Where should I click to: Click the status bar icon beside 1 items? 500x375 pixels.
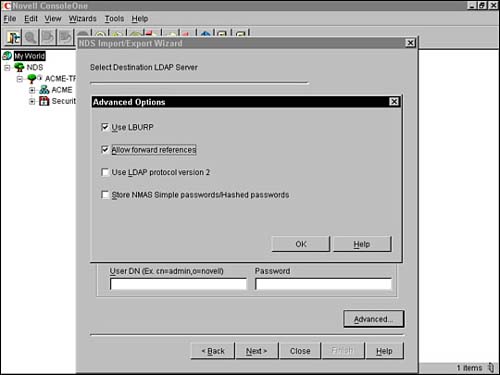(x=491, y=368)
